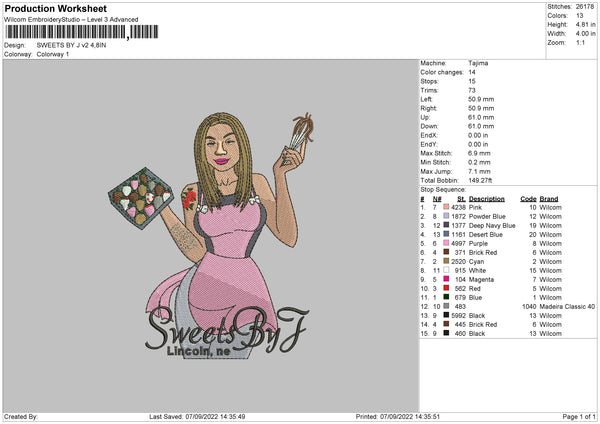This screenshot has width=600, height=424.
Task: Click the Max Jump value 7.1 mm
Action: point(479,171)
